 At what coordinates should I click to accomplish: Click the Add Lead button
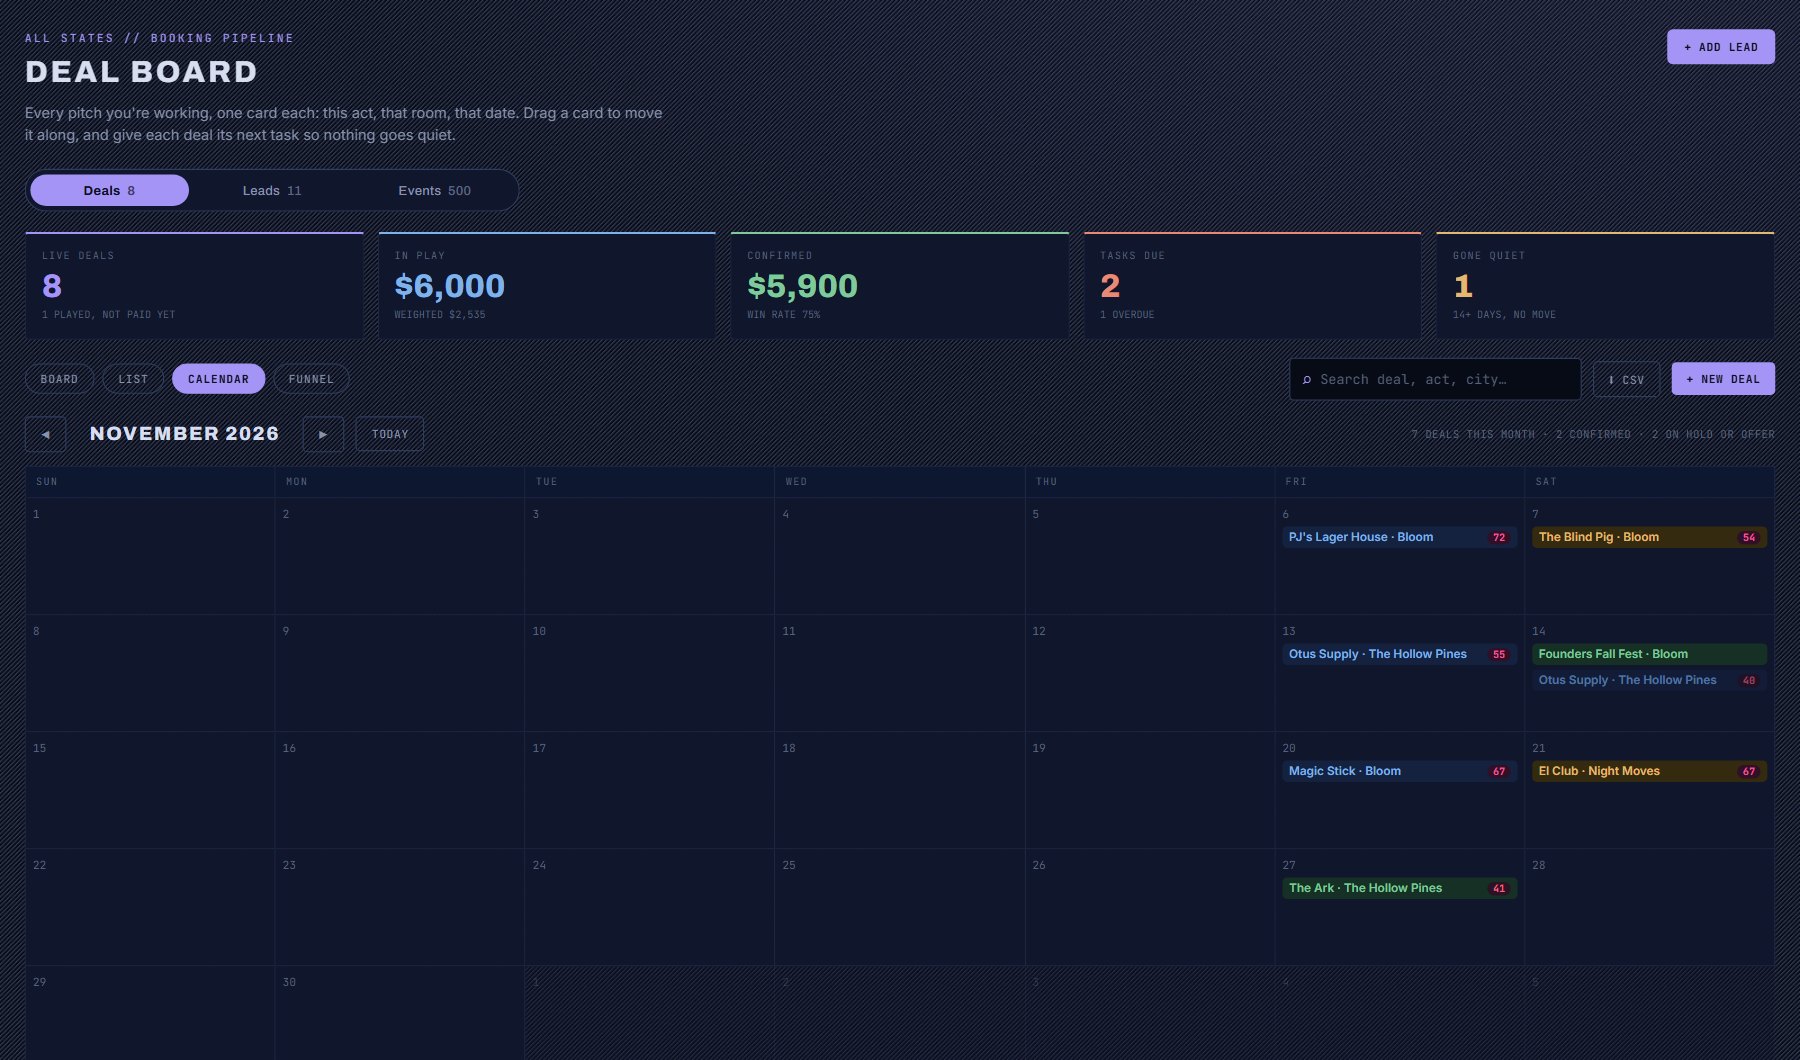point(1720,47)
